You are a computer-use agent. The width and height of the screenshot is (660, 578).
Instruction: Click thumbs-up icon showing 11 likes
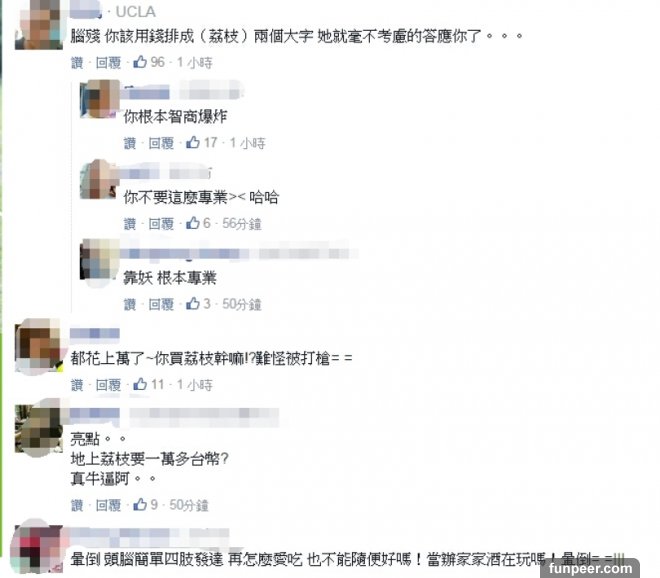click(x=140, y=384)
